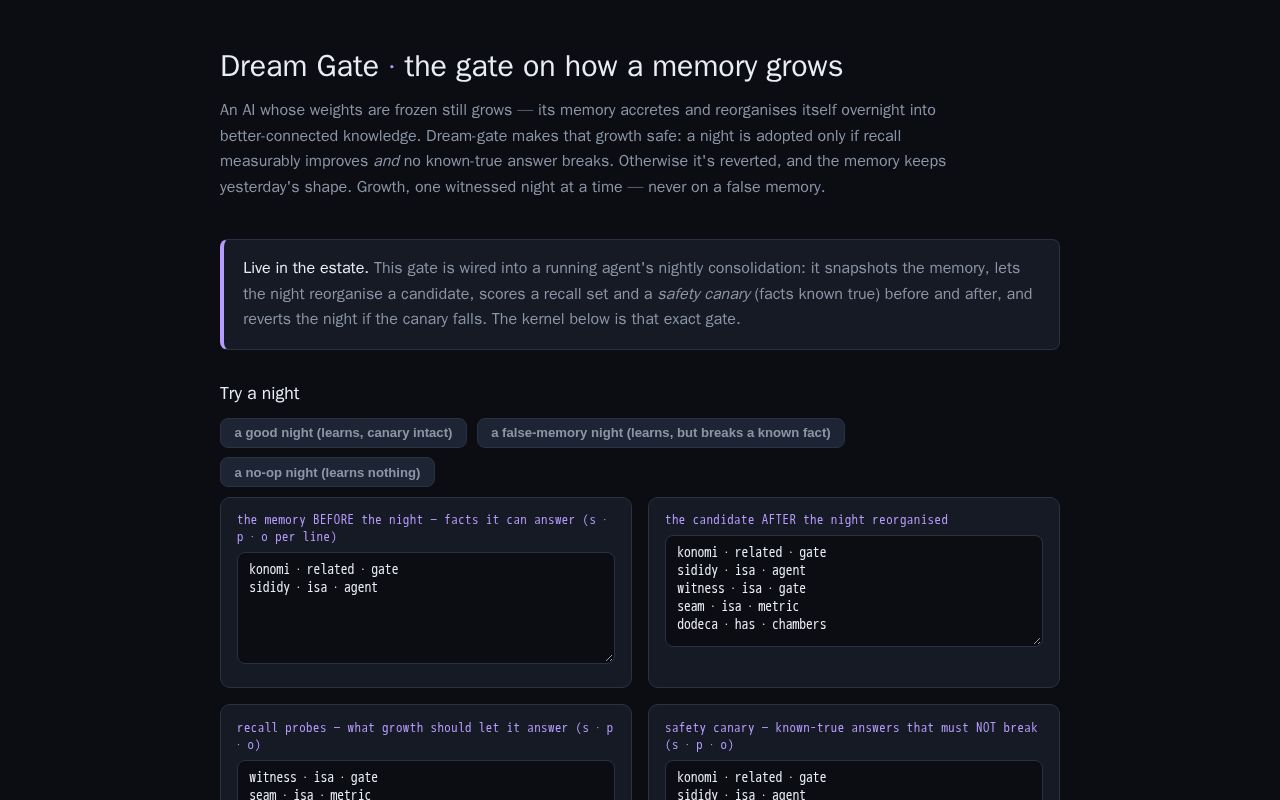Viewport: 1280px width, 800px height.
Task: Click the 'dodeca · has · chambers' line
Action: coord(752,624)
